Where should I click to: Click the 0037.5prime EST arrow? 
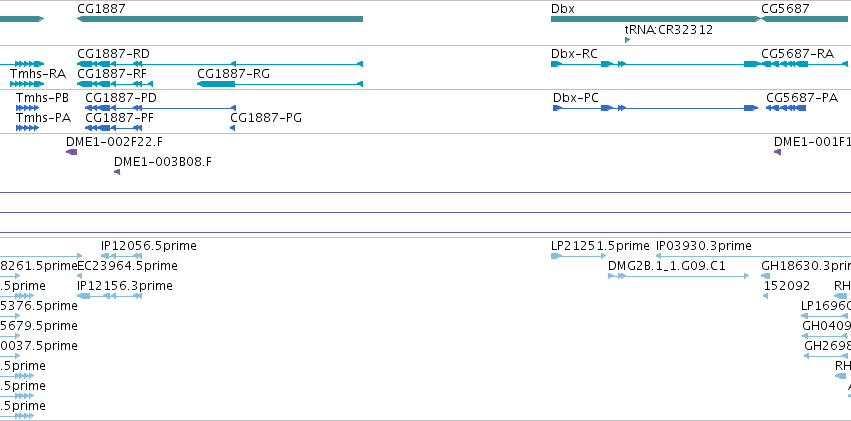coord(10,356)
